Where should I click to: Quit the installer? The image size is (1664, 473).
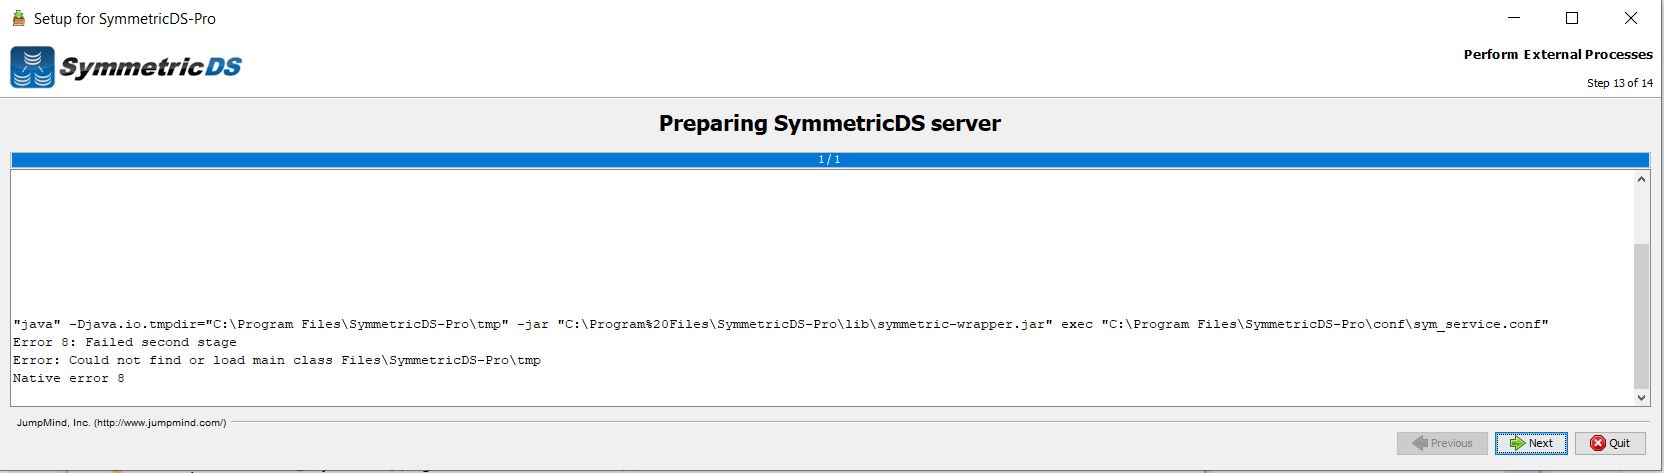point(1610,443)
